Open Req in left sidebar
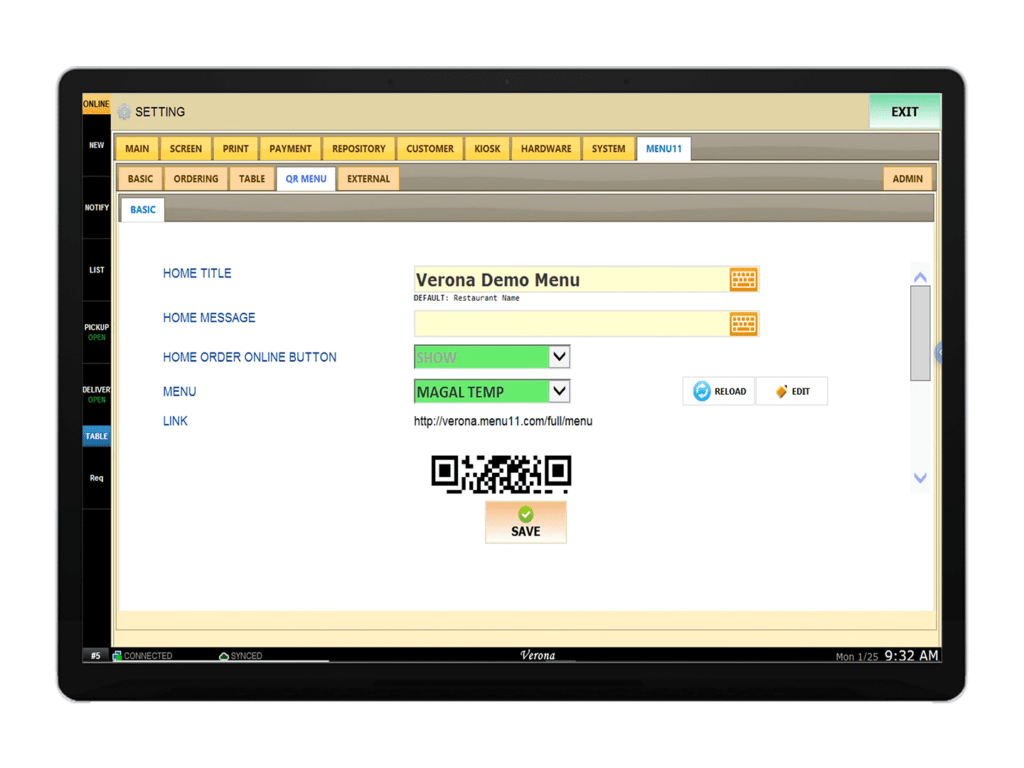 97,478
